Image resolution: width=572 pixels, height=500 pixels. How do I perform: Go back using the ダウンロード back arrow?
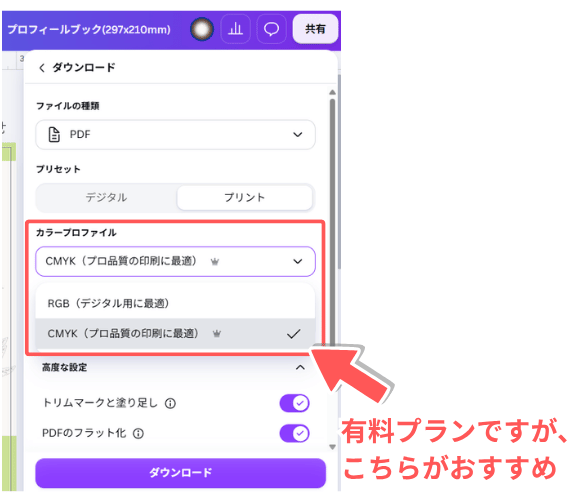[x=42, y=68]
